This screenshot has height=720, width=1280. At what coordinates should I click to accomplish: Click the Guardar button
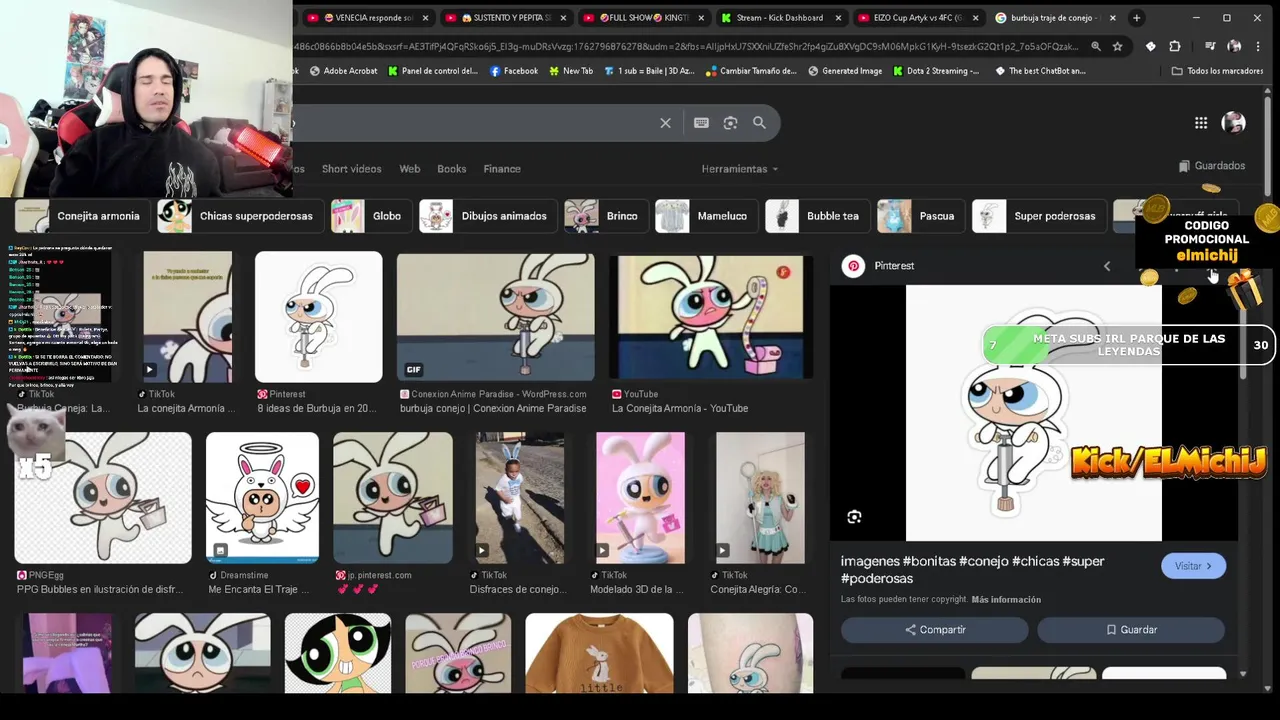coord(1131,630)
